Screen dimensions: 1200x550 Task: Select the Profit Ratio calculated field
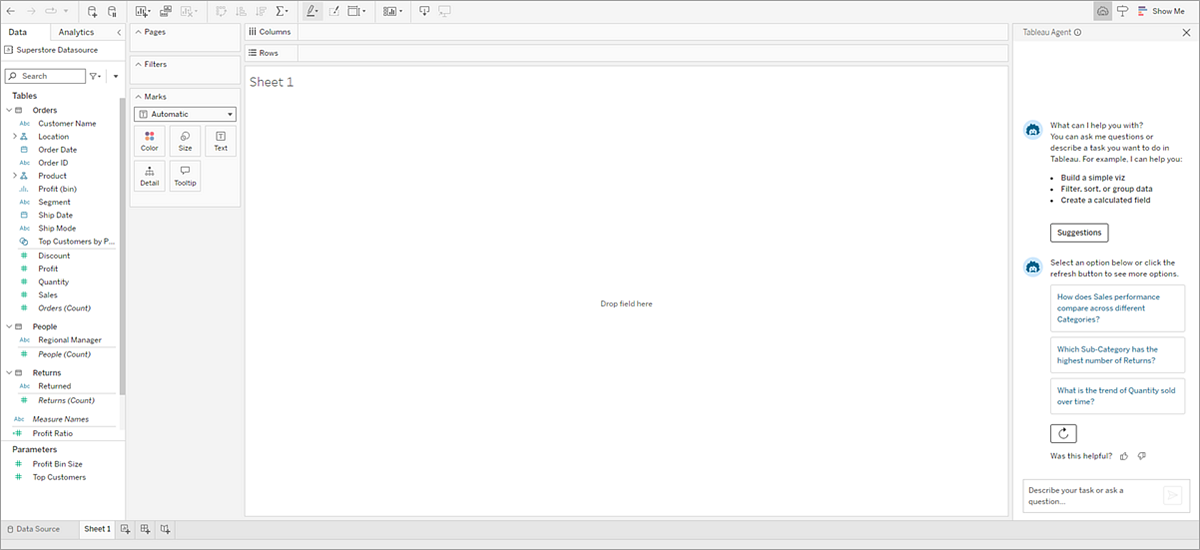tap(52, 434)
